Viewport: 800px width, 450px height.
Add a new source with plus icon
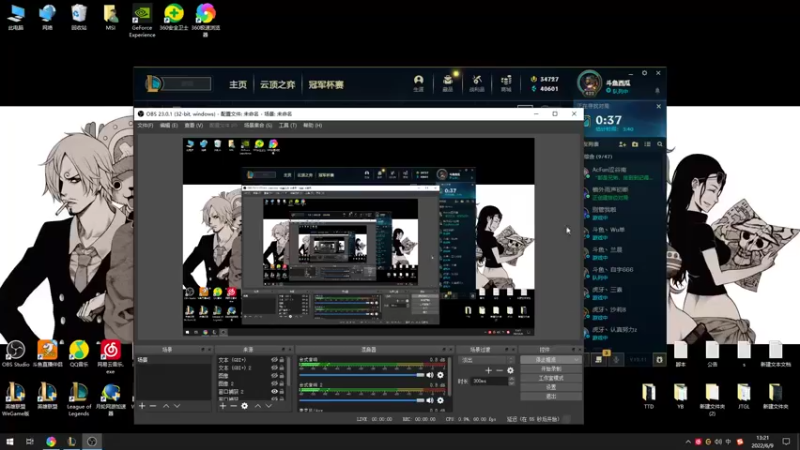[222, 406]
